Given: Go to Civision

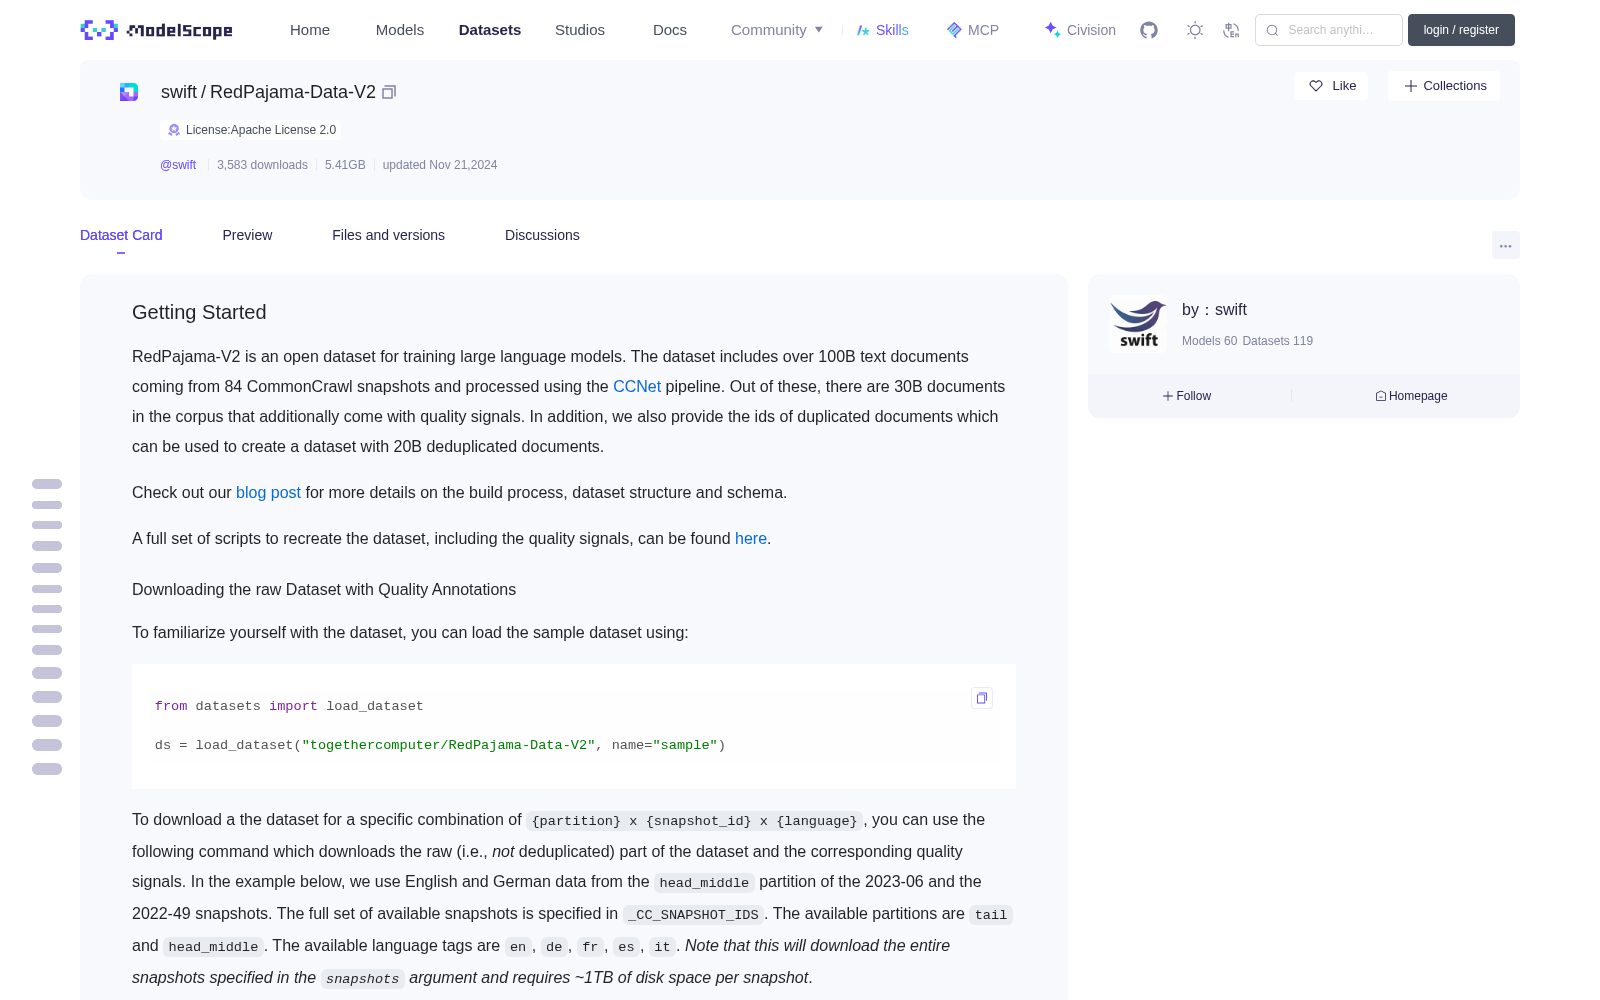Looking at the screenshot, I should tap(1079, 30).
